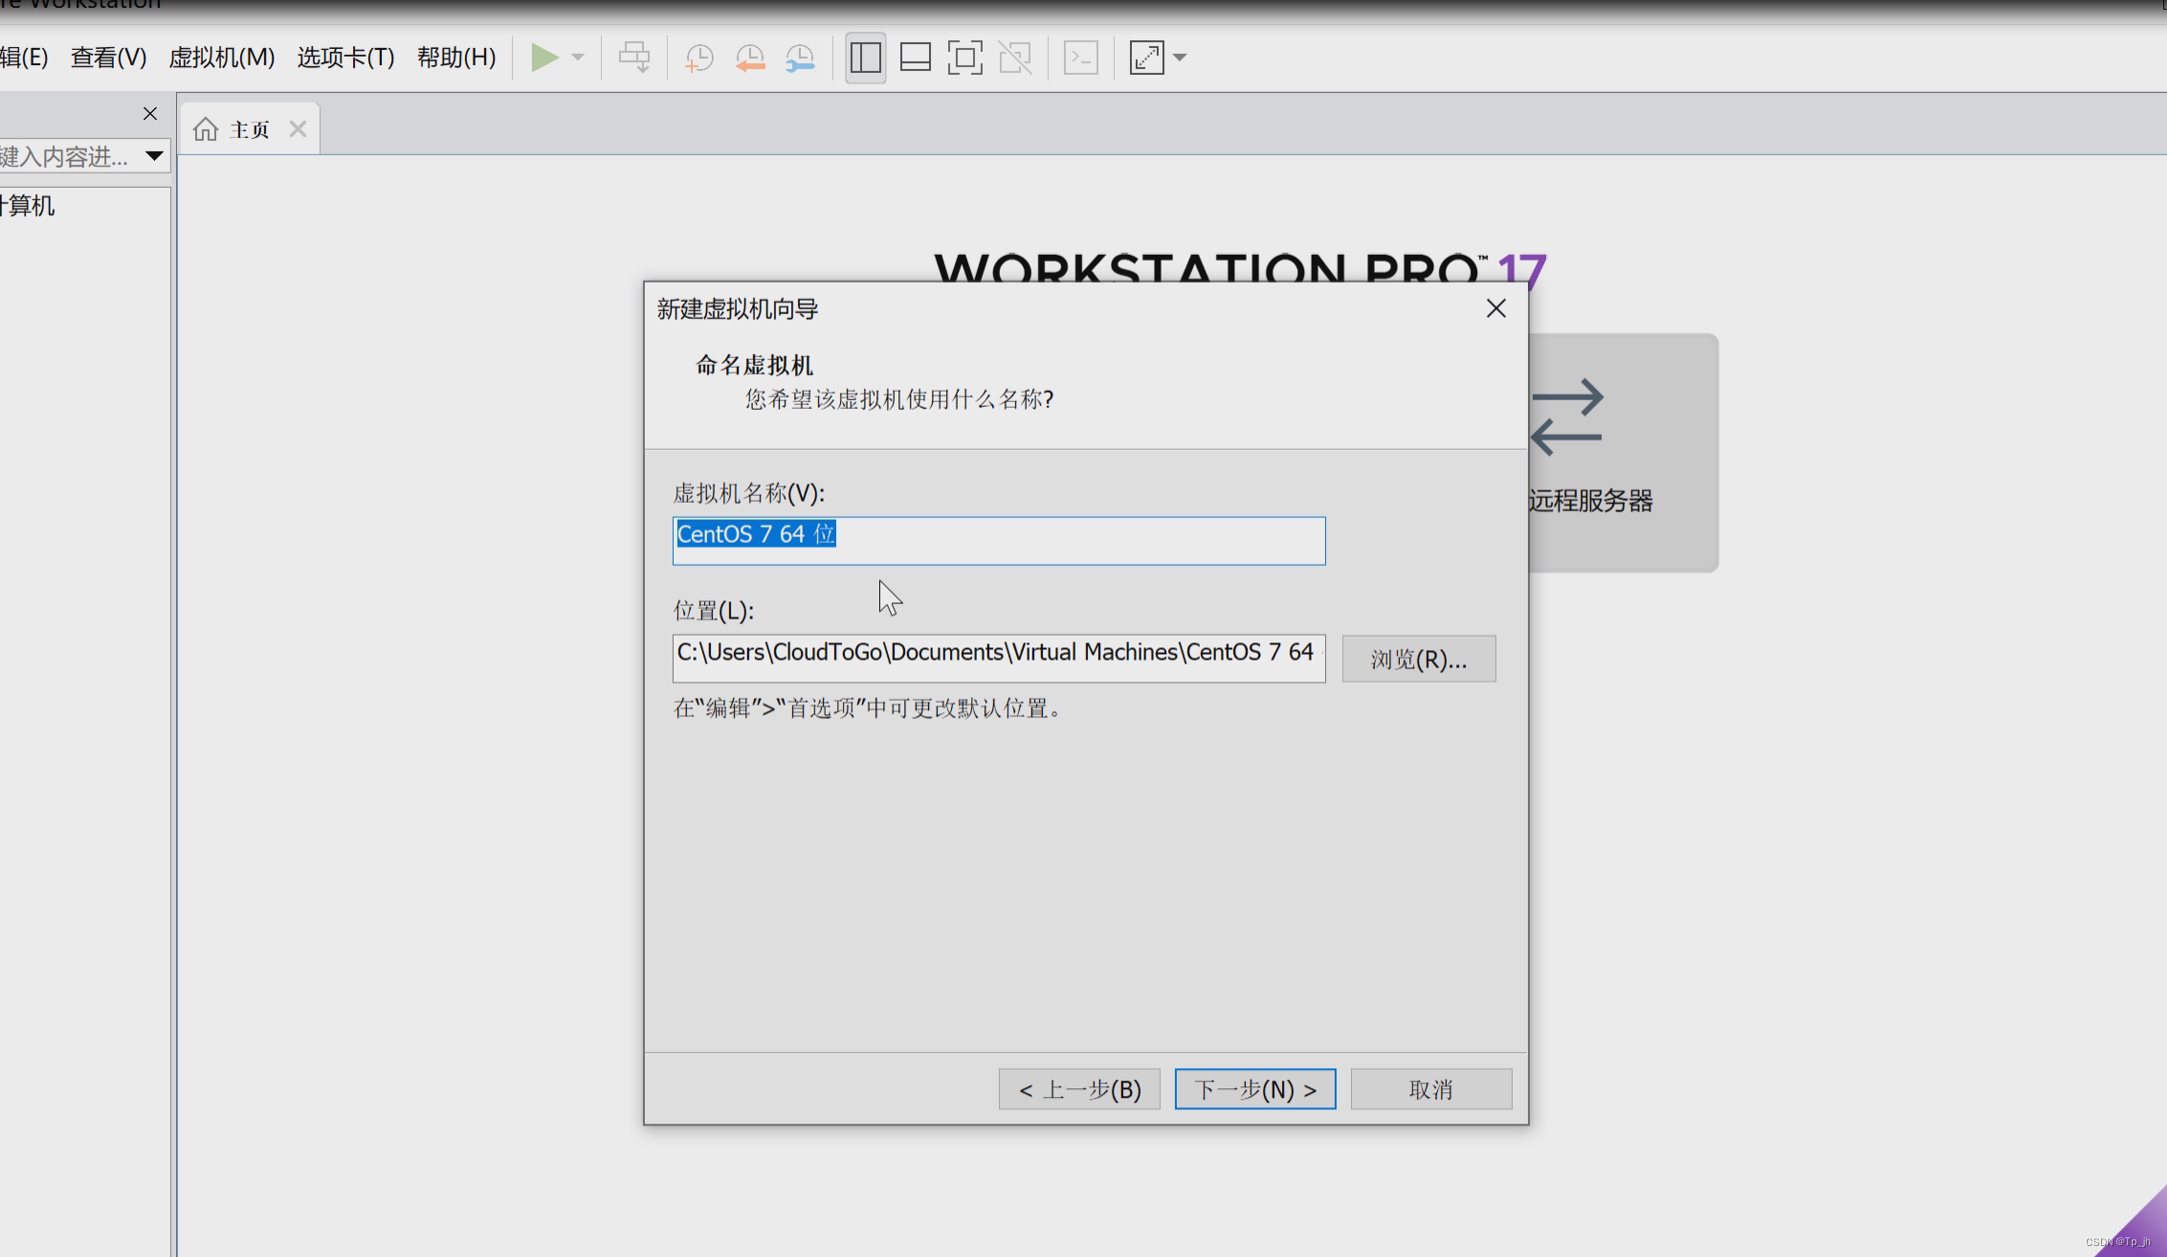
Task: Click the Unity mode toolbar icon
Action: click(x=1015, y=57)
